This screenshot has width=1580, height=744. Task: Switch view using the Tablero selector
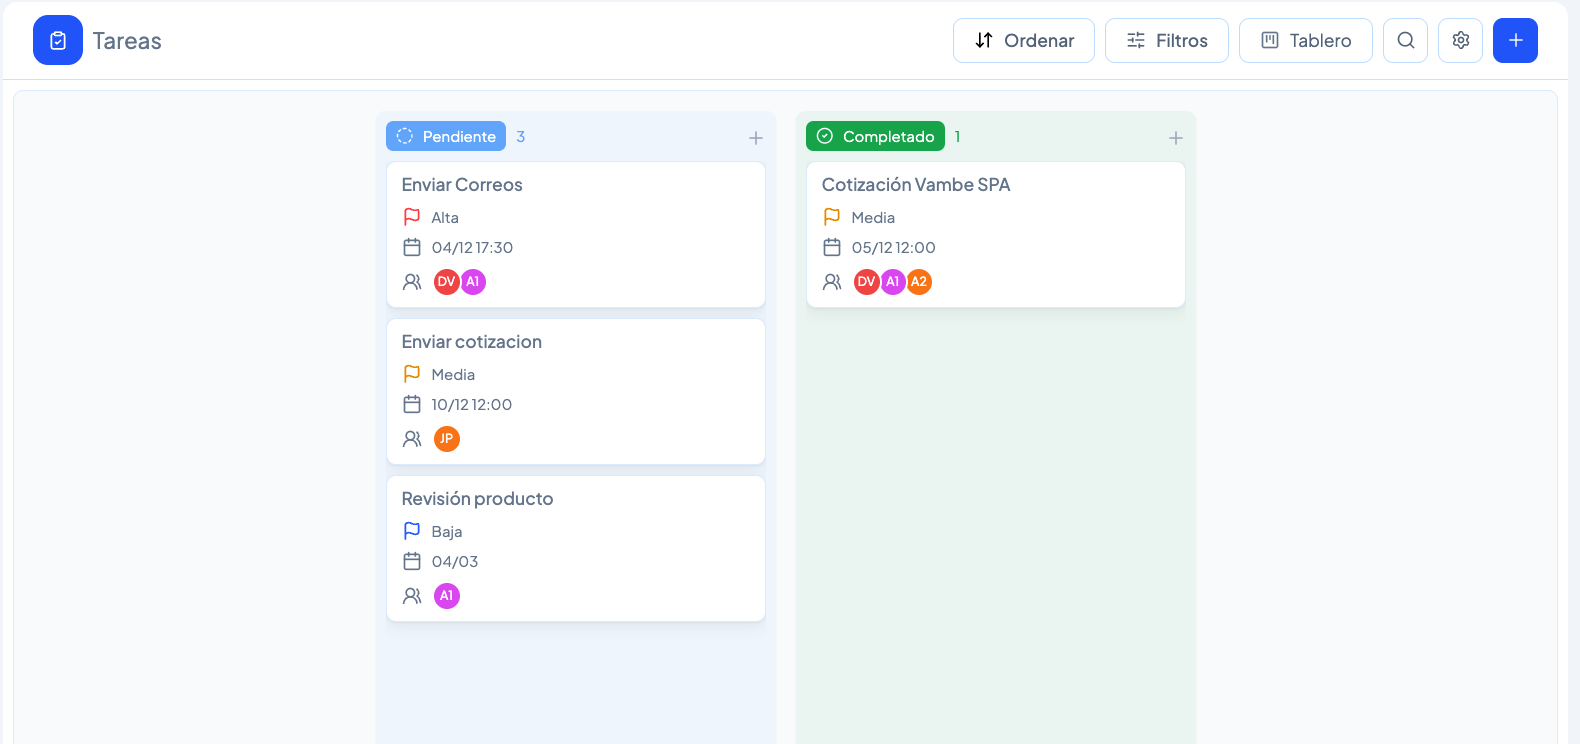coord(1305,41)
